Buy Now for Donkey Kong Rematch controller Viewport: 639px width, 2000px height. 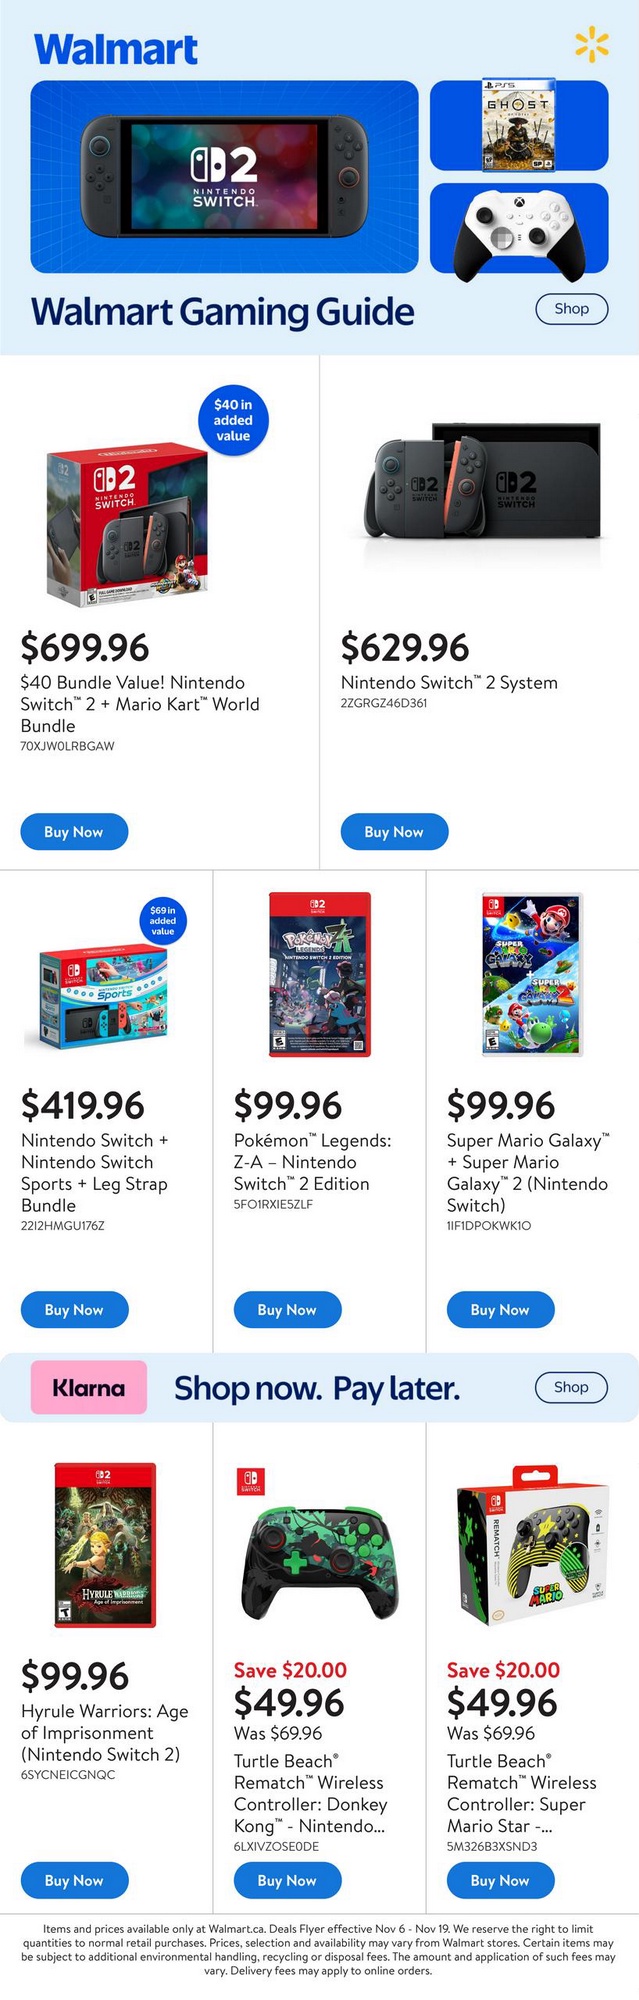287,1880
